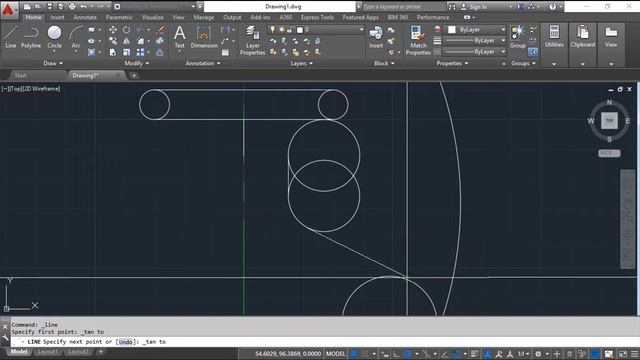
Task: Switch to the Parametric ribbon tab
Action: [x=119, y=18]
